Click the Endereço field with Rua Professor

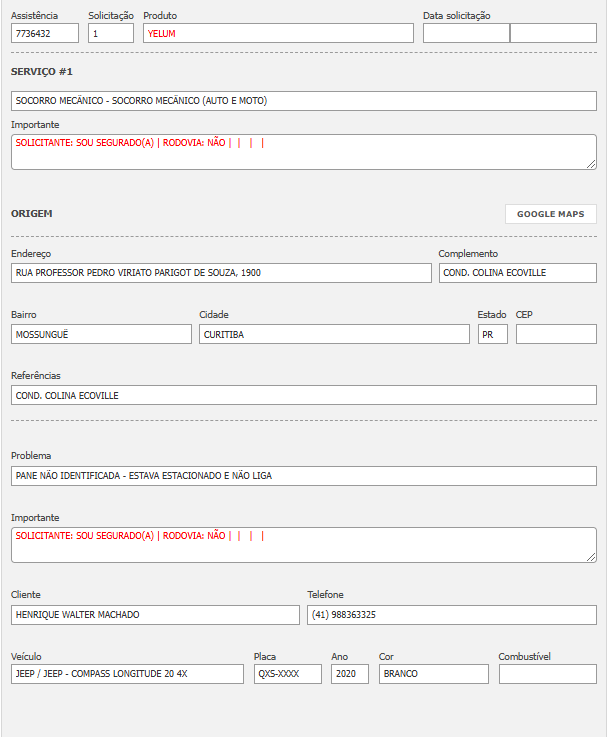pyautogui.click(x=221, y=273)
